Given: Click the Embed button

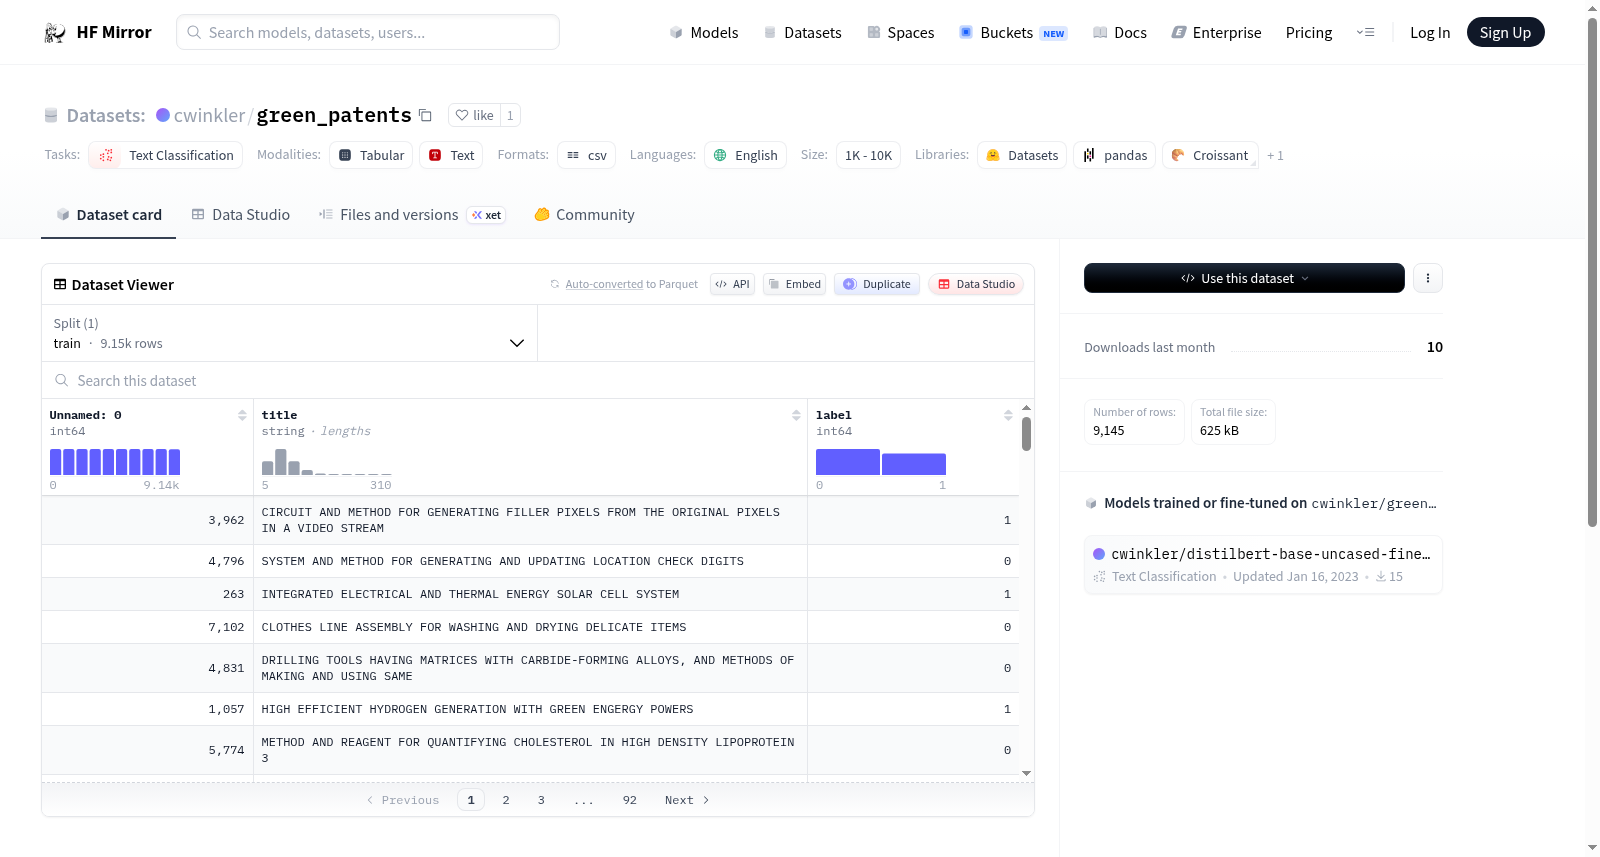Looking at the screenshot, I should [794, 284].
